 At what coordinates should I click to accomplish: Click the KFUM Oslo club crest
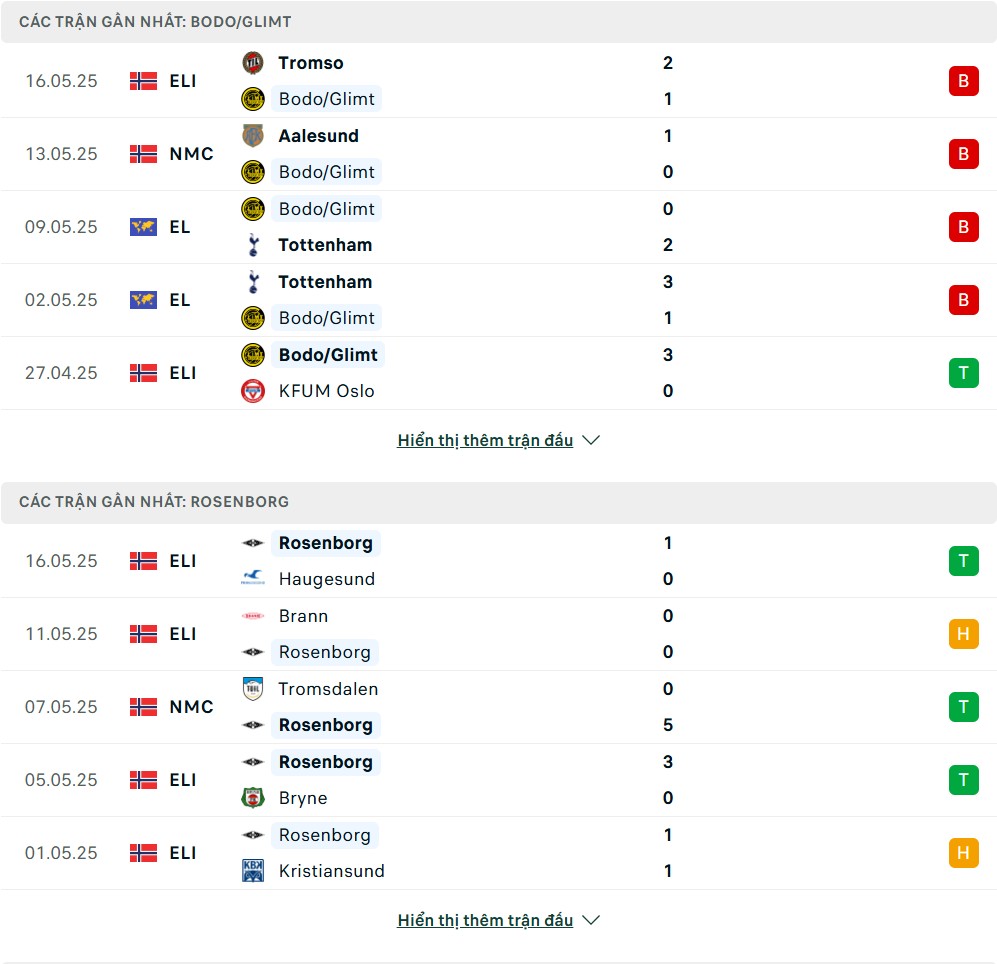pos(253,390)
